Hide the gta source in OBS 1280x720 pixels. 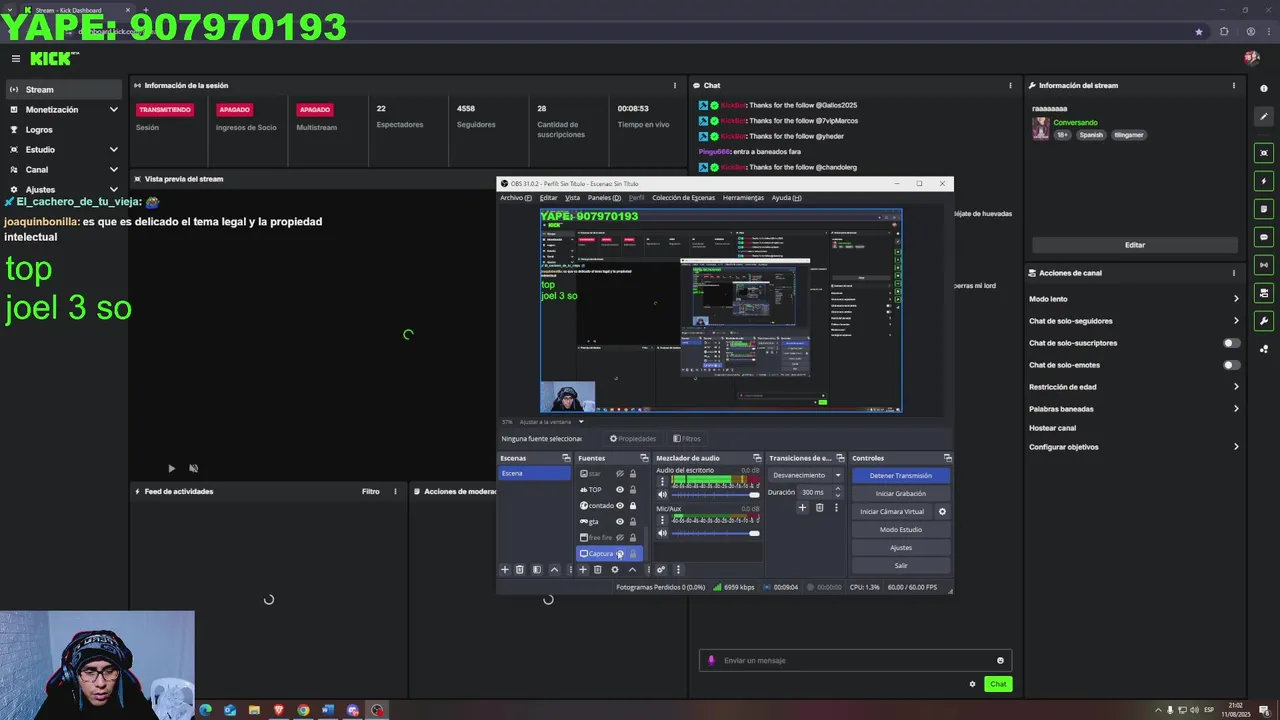pos(619,522)
